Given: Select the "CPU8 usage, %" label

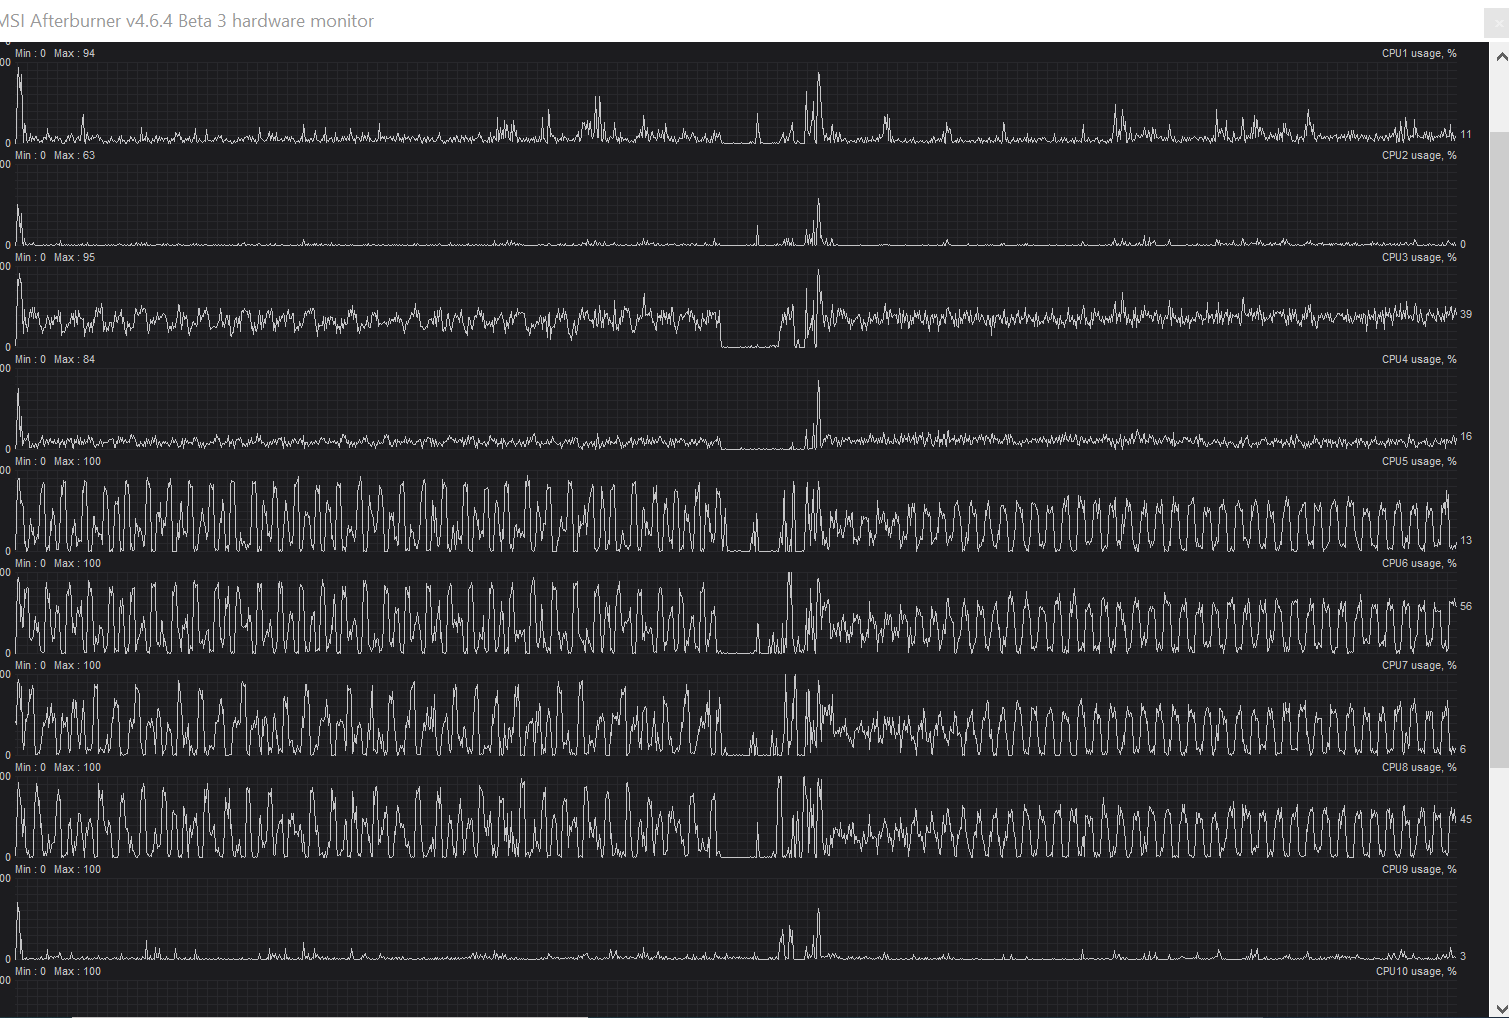Looking at the screenshot, I should 1419,768.
